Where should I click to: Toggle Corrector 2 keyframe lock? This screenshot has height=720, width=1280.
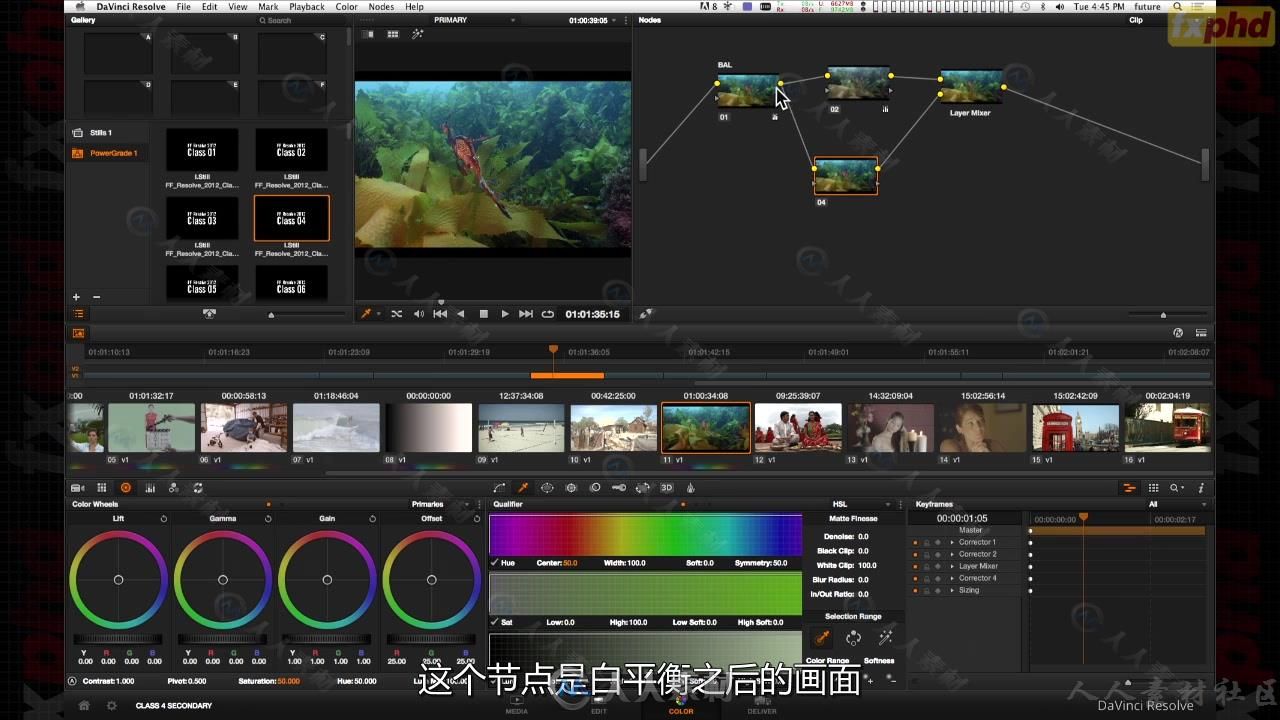(926, 554)
